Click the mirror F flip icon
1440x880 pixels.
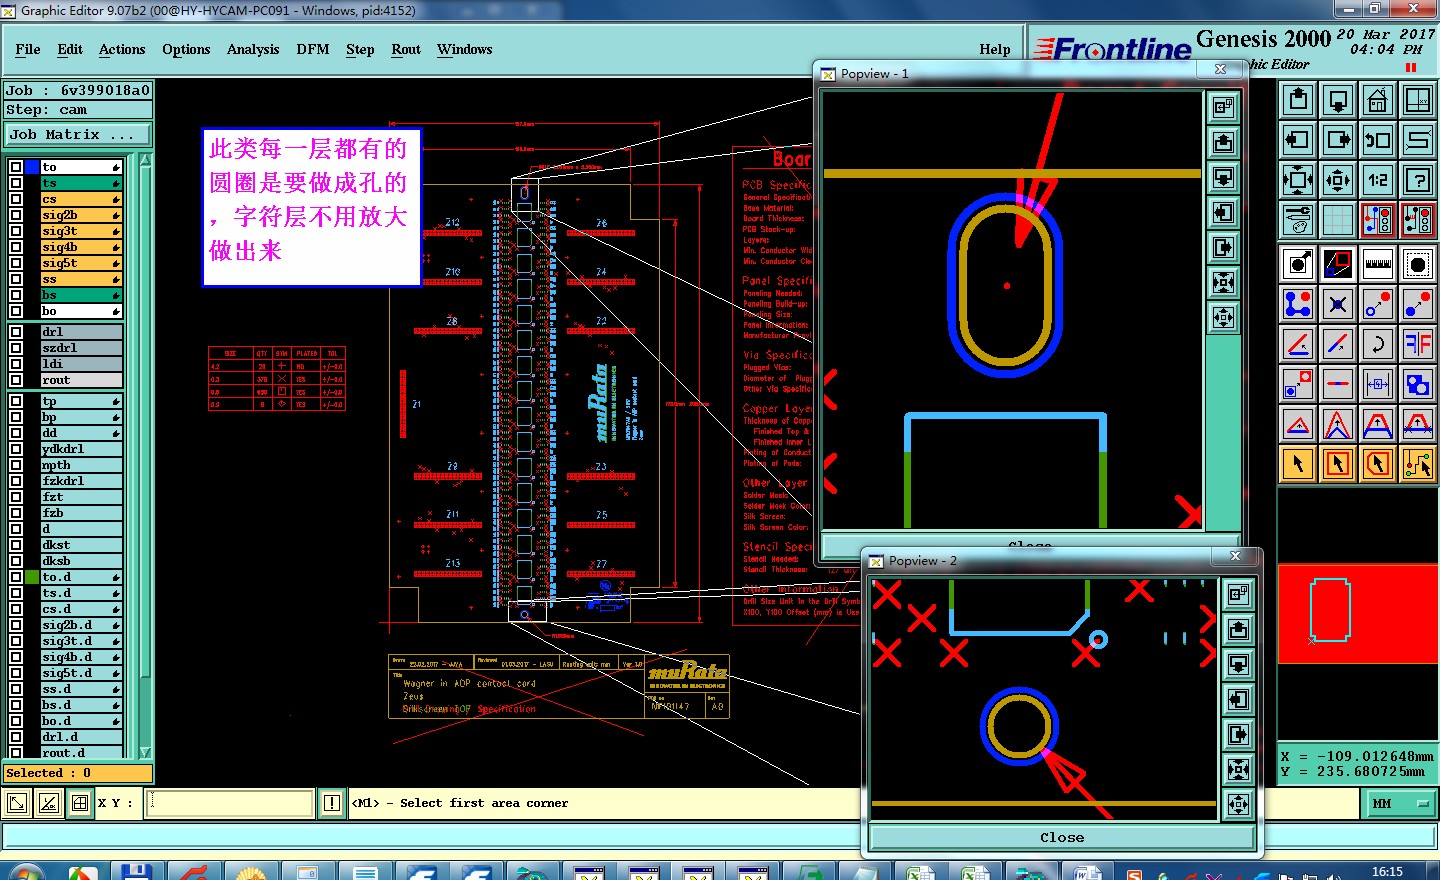pyautogui.click(x=1418, y=344)
